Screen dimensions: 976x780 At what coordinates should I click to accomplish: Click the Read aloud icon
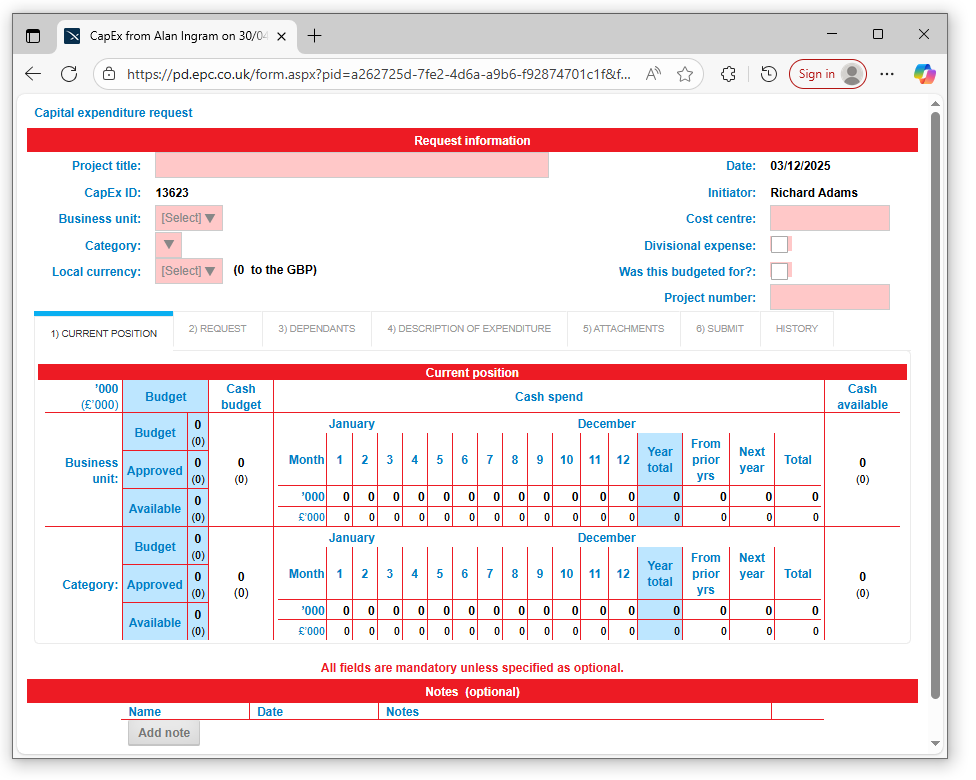[653, 74]
